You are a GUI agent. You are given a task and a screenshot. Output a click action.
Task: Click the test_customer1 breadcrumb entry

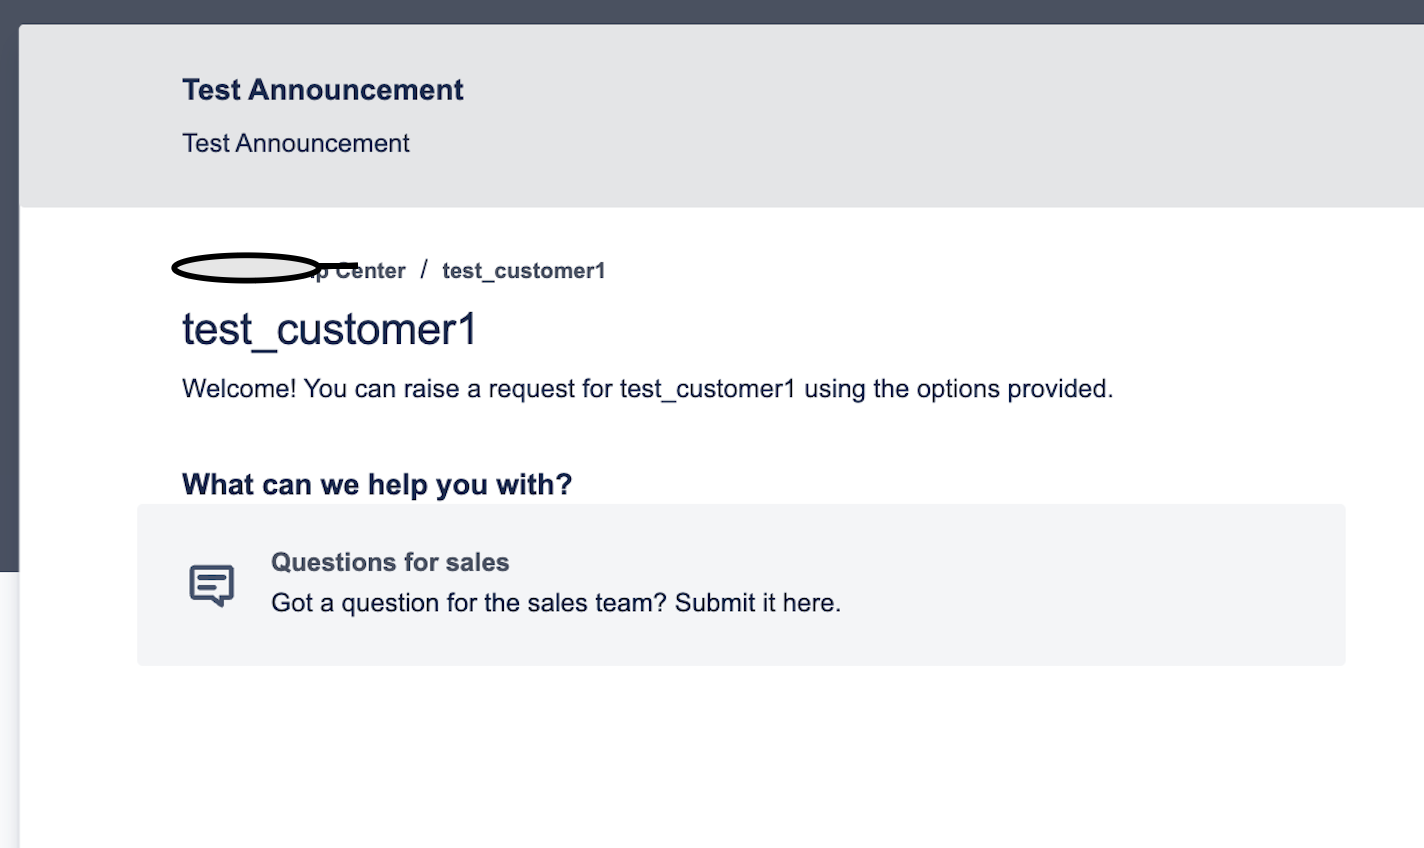523,270
